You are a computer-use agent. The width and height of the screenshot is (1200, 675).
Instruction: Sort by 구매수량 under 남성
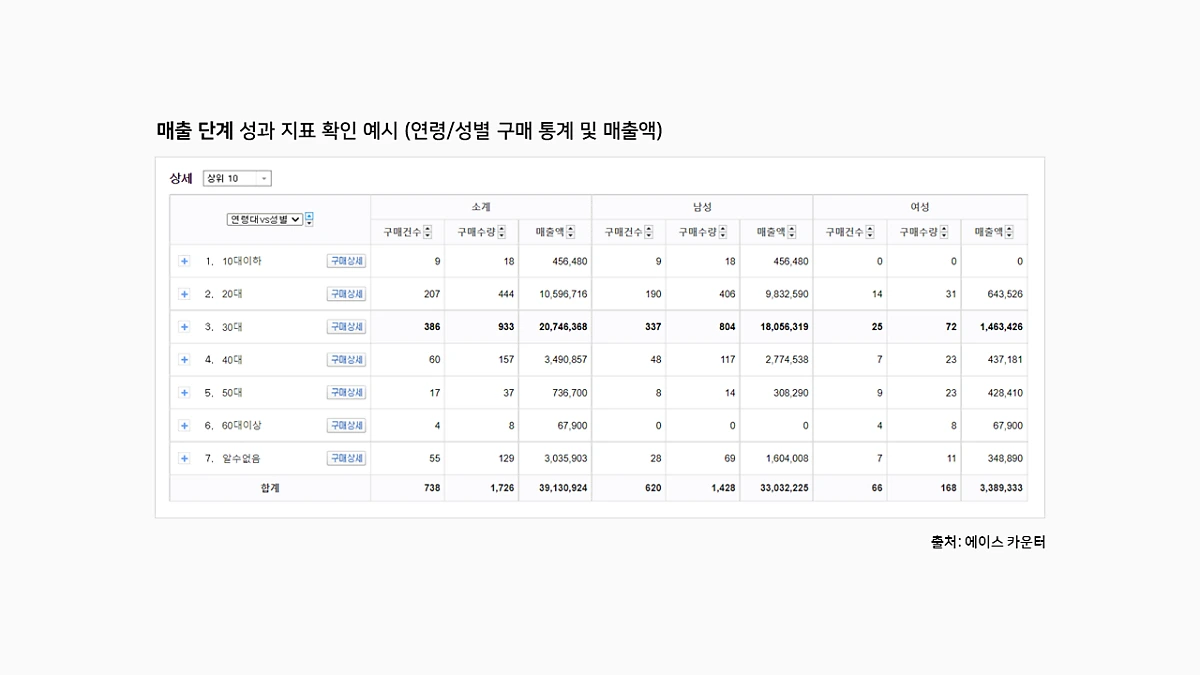coord(723,232)
